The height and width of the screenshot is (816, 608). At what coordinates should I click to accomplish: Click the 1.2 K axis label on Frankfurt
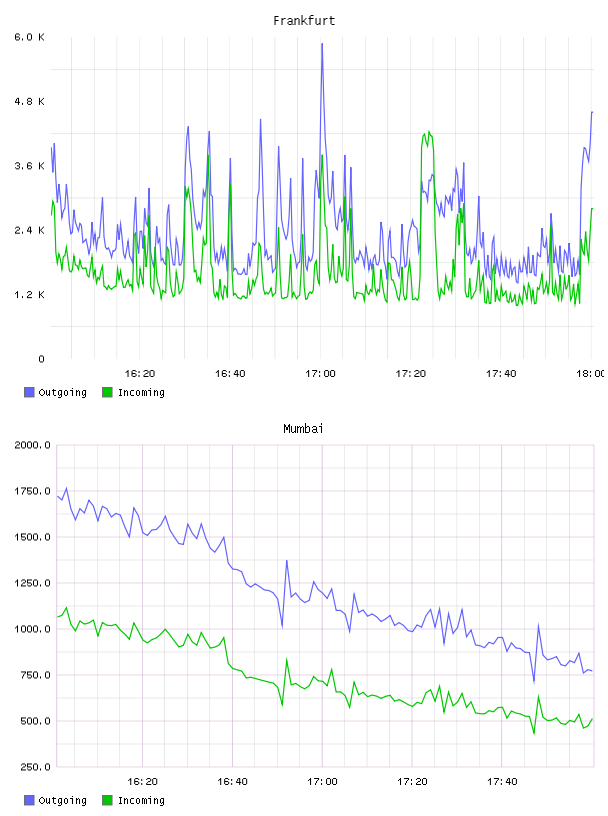(x=29, y=295)
